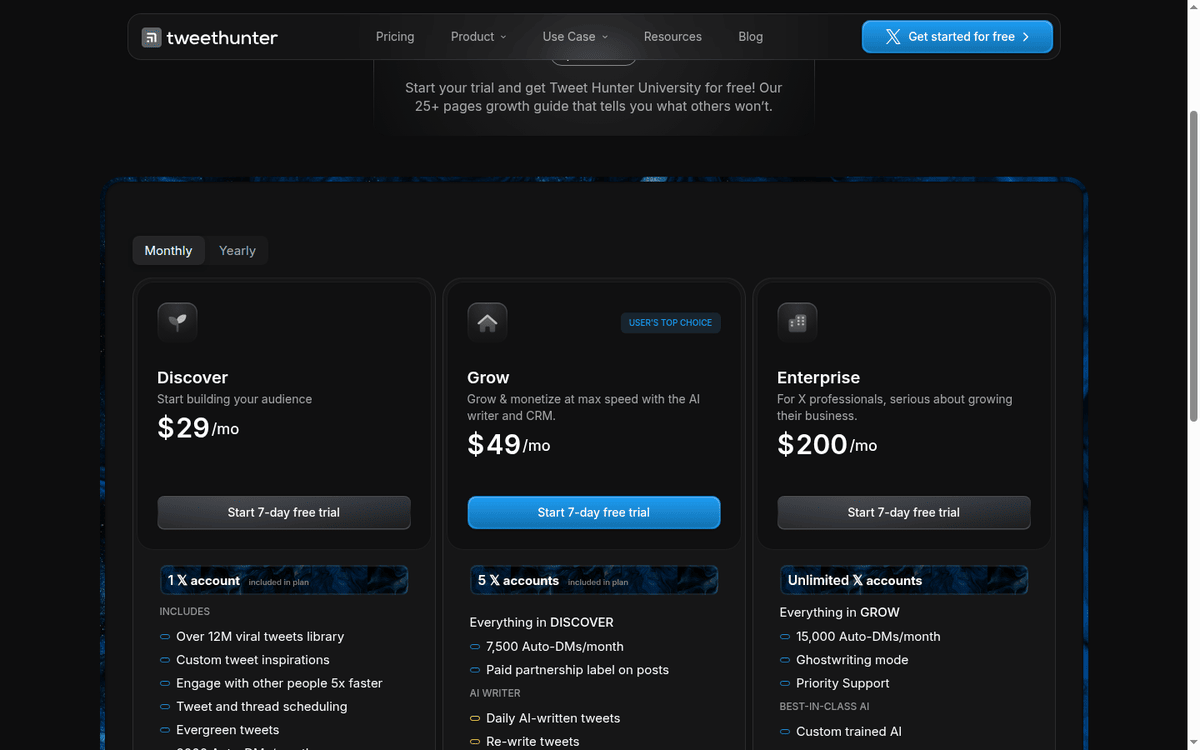Expand the Product dropdown menu
1200x750 pixels.
(x=478, y=37)
